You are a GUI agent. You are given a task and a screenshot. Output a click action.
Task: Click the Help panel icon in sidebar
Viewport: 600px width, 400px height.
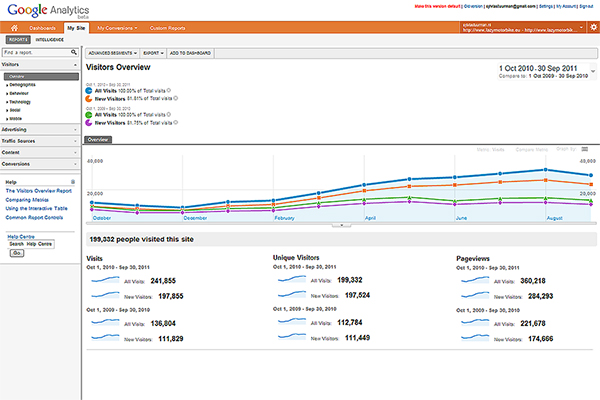[x=73, y=182]
